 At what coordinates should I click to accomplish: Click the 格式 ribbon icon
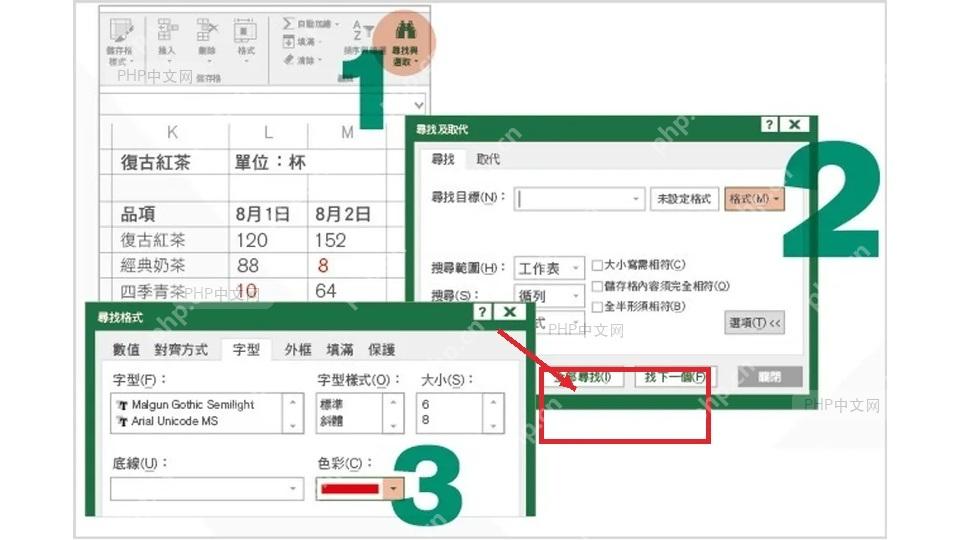[x=246, y=31]
